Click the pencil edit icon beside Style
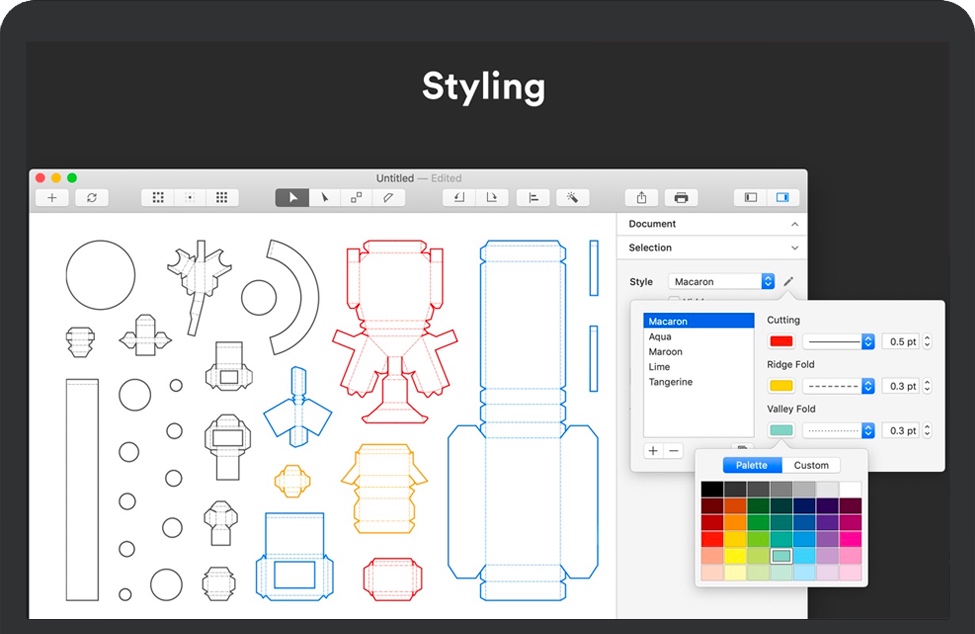This screenshot has width=975, height=634. [x=788, y=282]
